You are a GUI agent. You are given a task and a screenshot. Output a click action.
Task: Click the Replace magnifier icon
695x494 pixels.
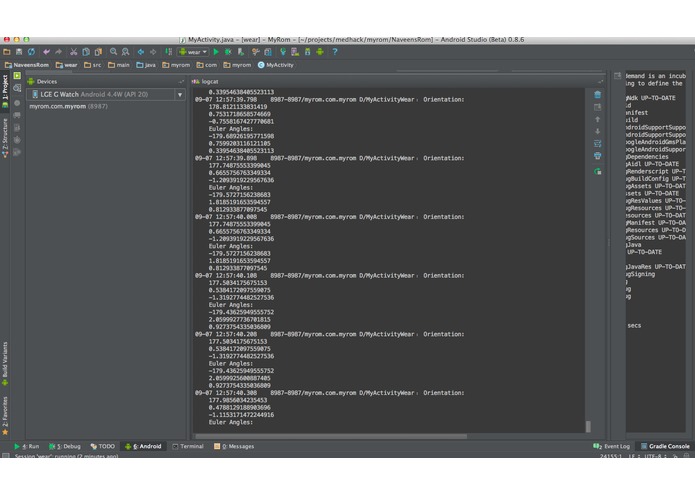126,52
